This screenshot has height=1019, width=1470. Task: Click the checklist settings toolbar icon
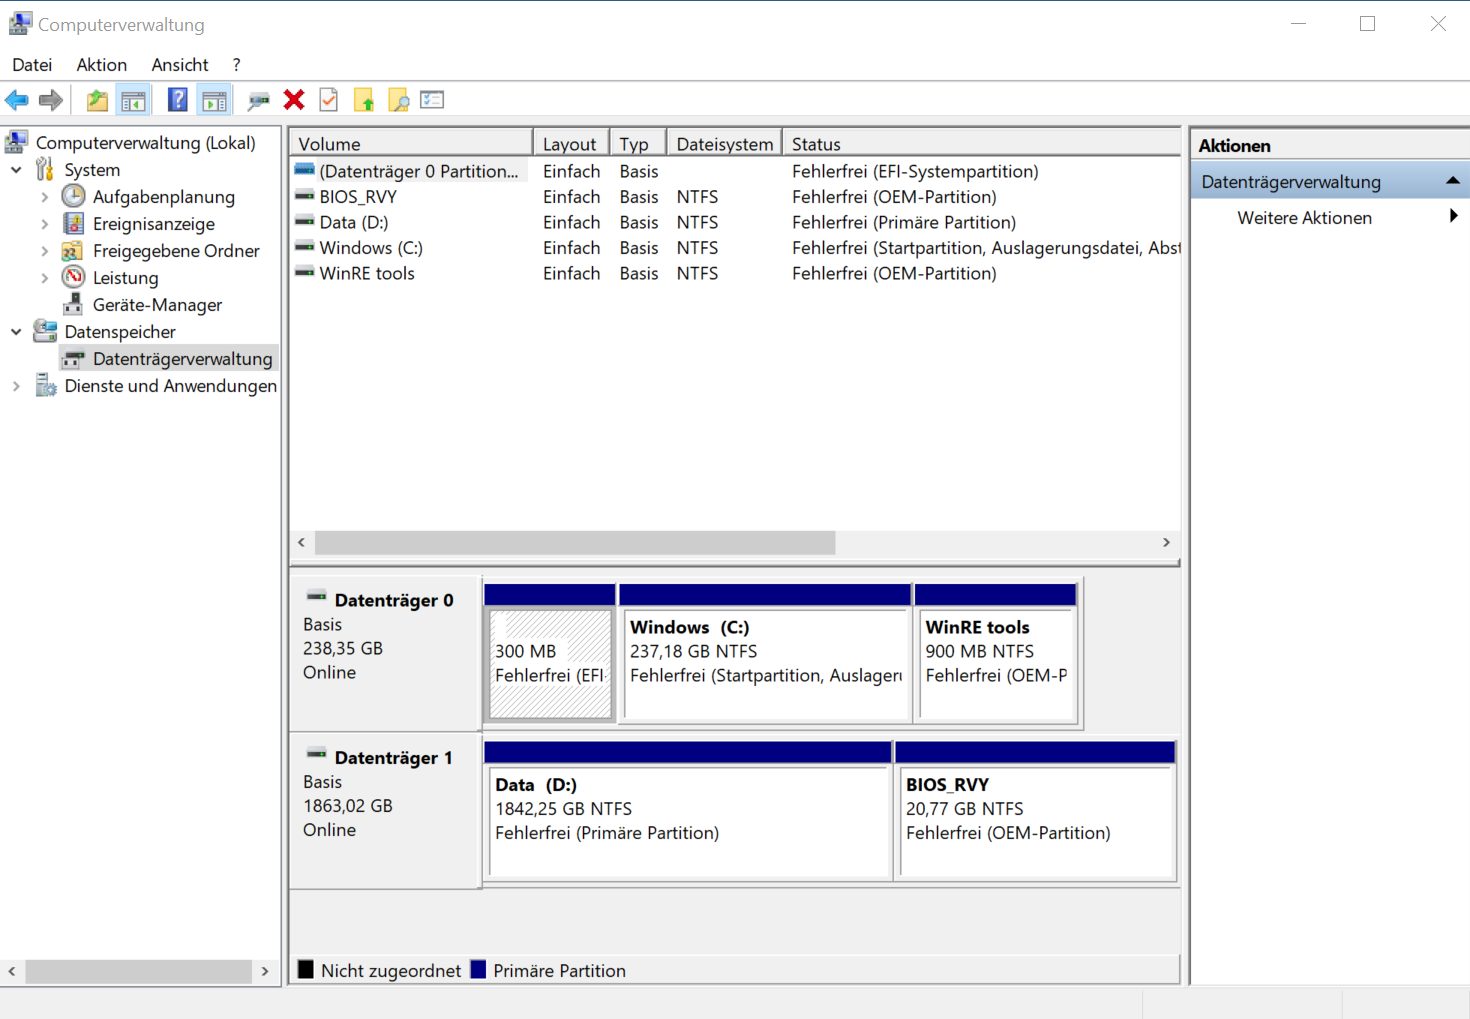point(432,100)
